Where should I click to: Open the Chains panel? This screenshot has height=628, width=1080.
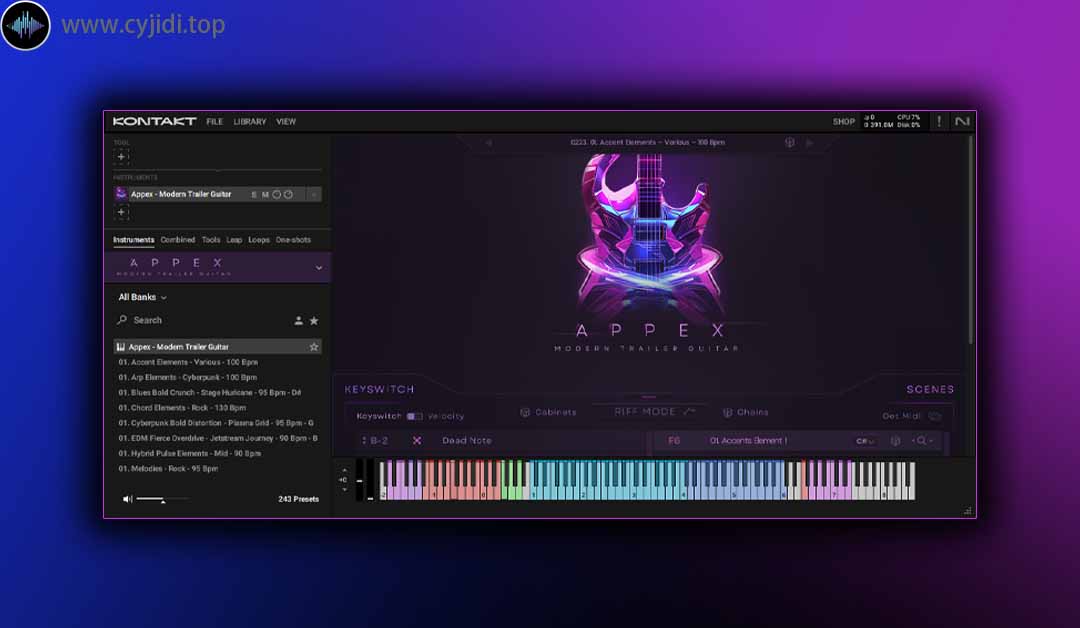745,412
